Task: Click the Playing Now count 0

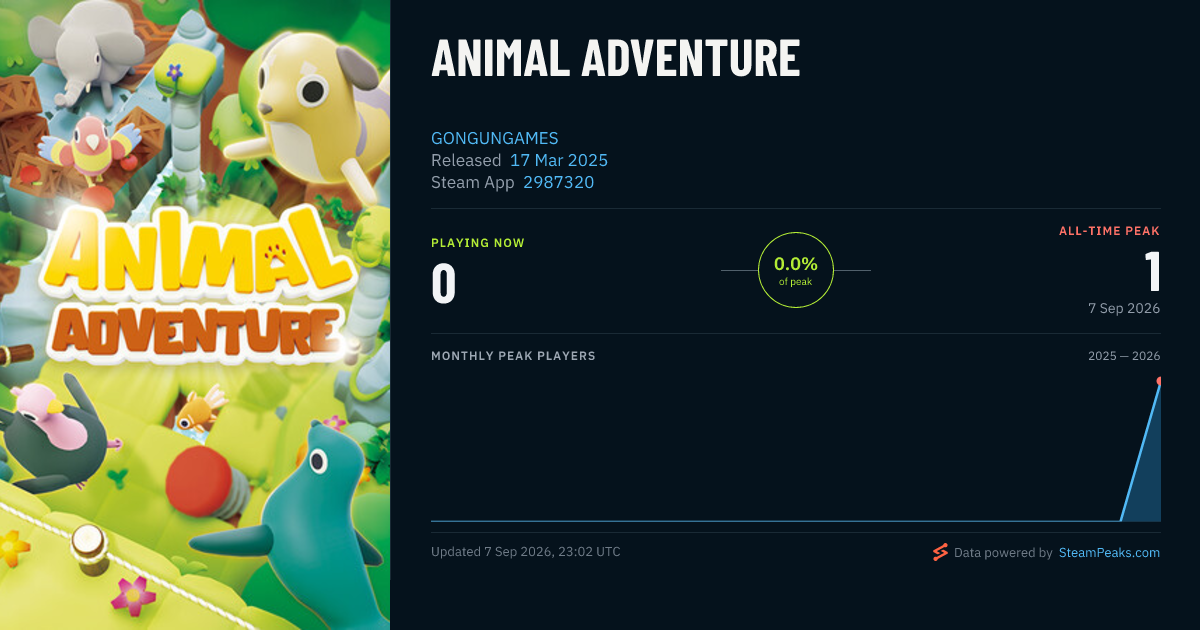Action: 444,282
